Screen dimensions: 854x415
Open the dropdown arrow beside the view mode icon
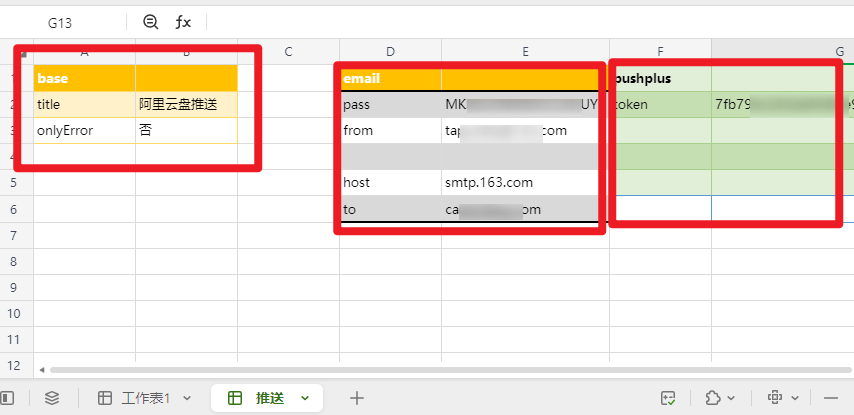point(795,398)
